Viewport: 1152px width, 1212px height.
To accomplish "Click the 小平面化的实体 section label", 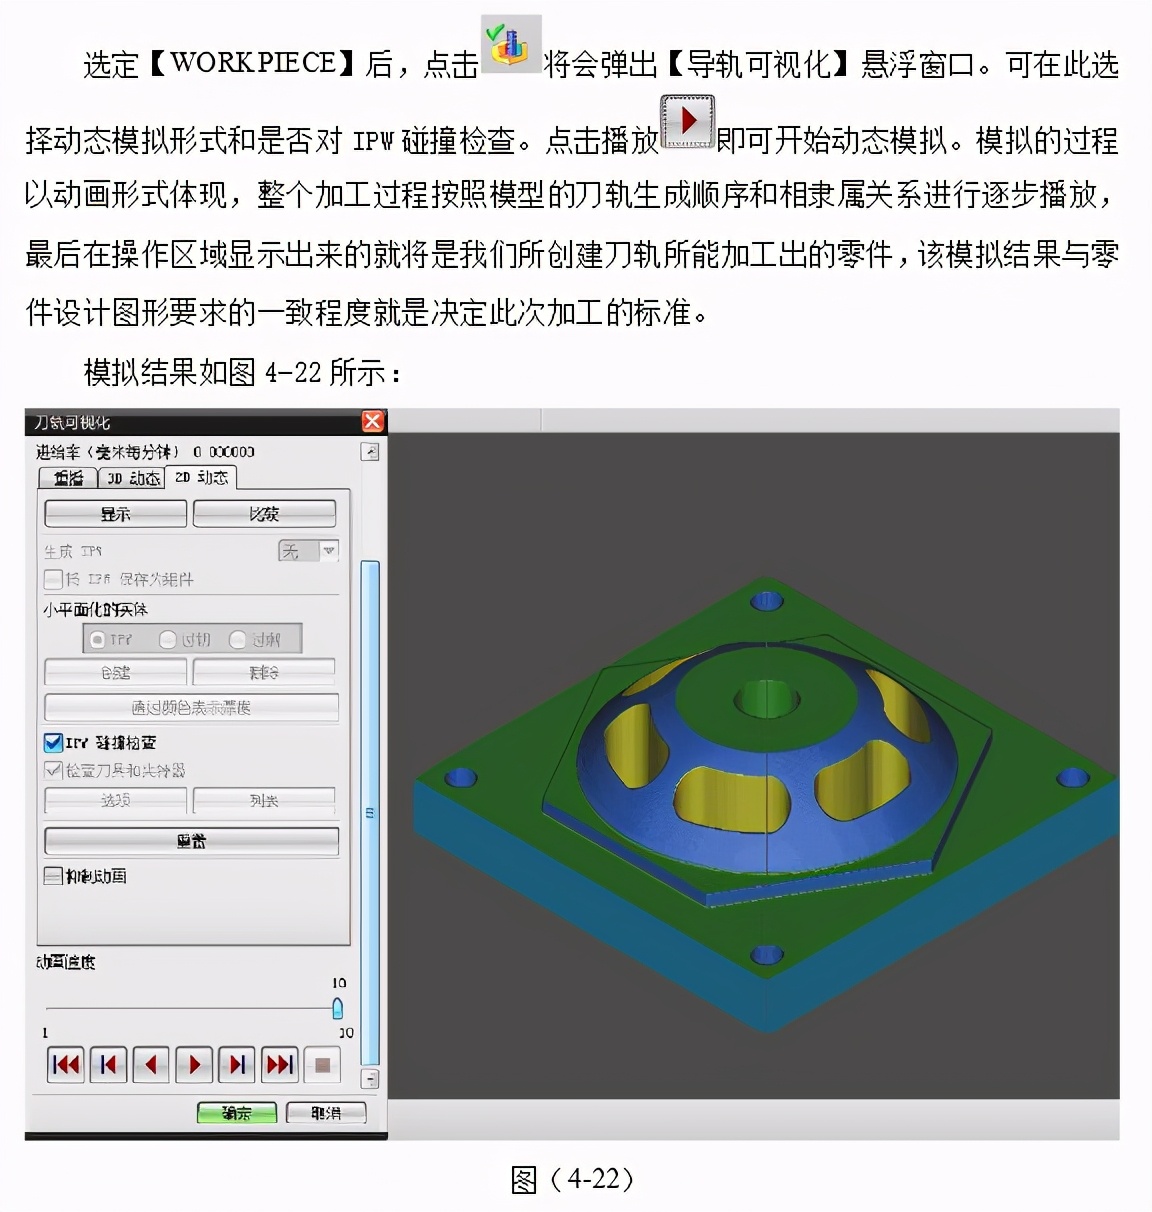I will point(95,609).
